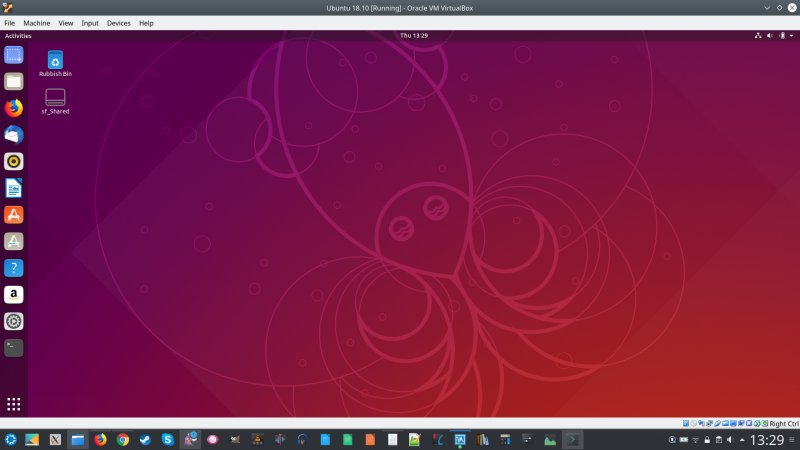Image resolution: width=800 pixels, height=450 pixels.
Task: Open Software Updater grey icon in dock
Action: pos(14,241)
